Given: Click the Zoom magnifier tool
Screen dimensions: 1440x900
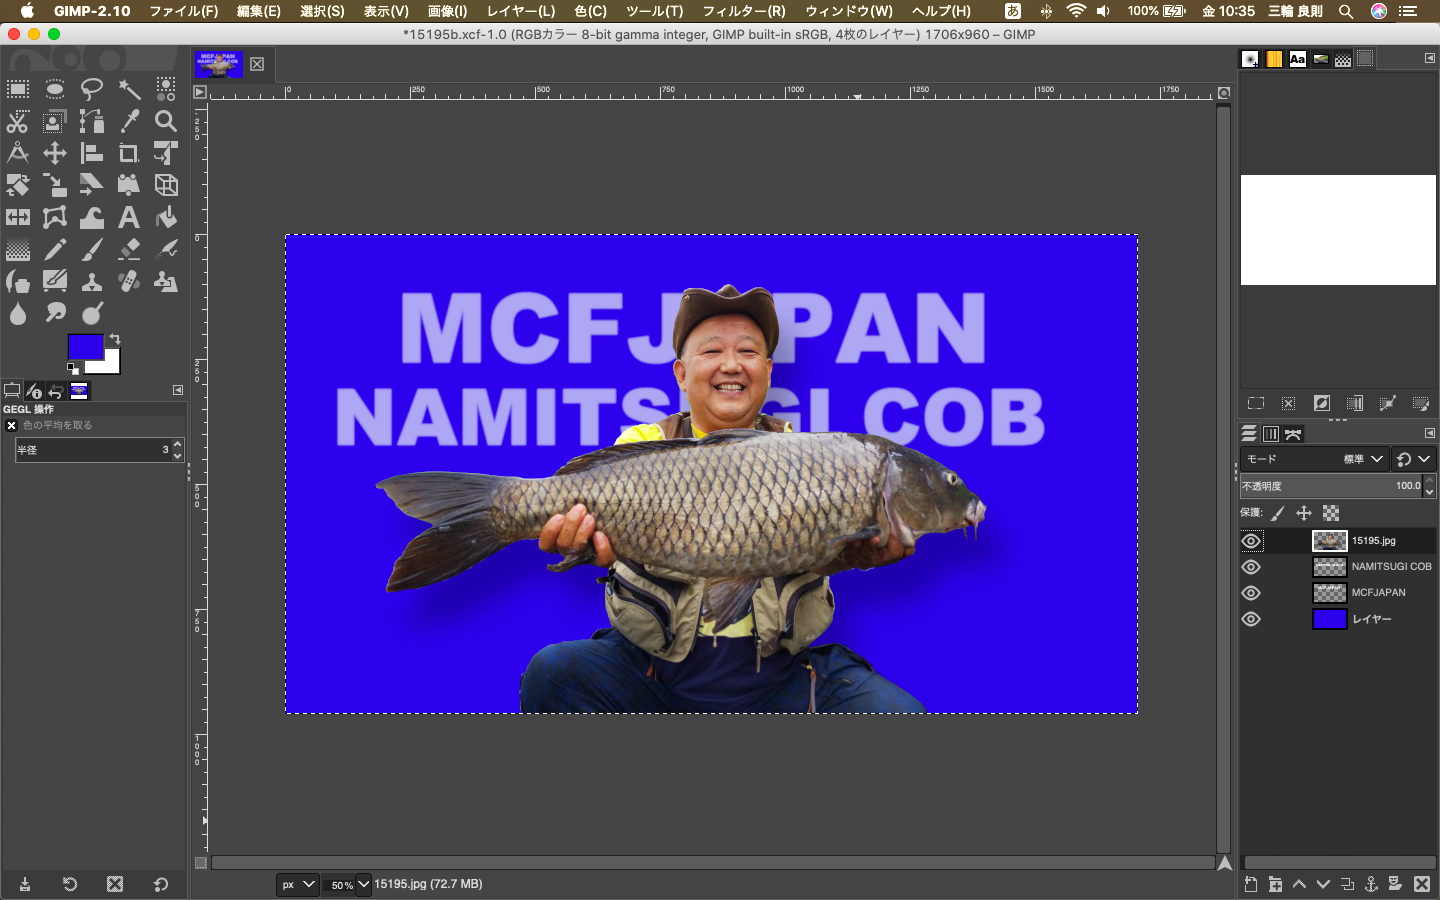Looking at the screenshot, I should click(166, 121).
